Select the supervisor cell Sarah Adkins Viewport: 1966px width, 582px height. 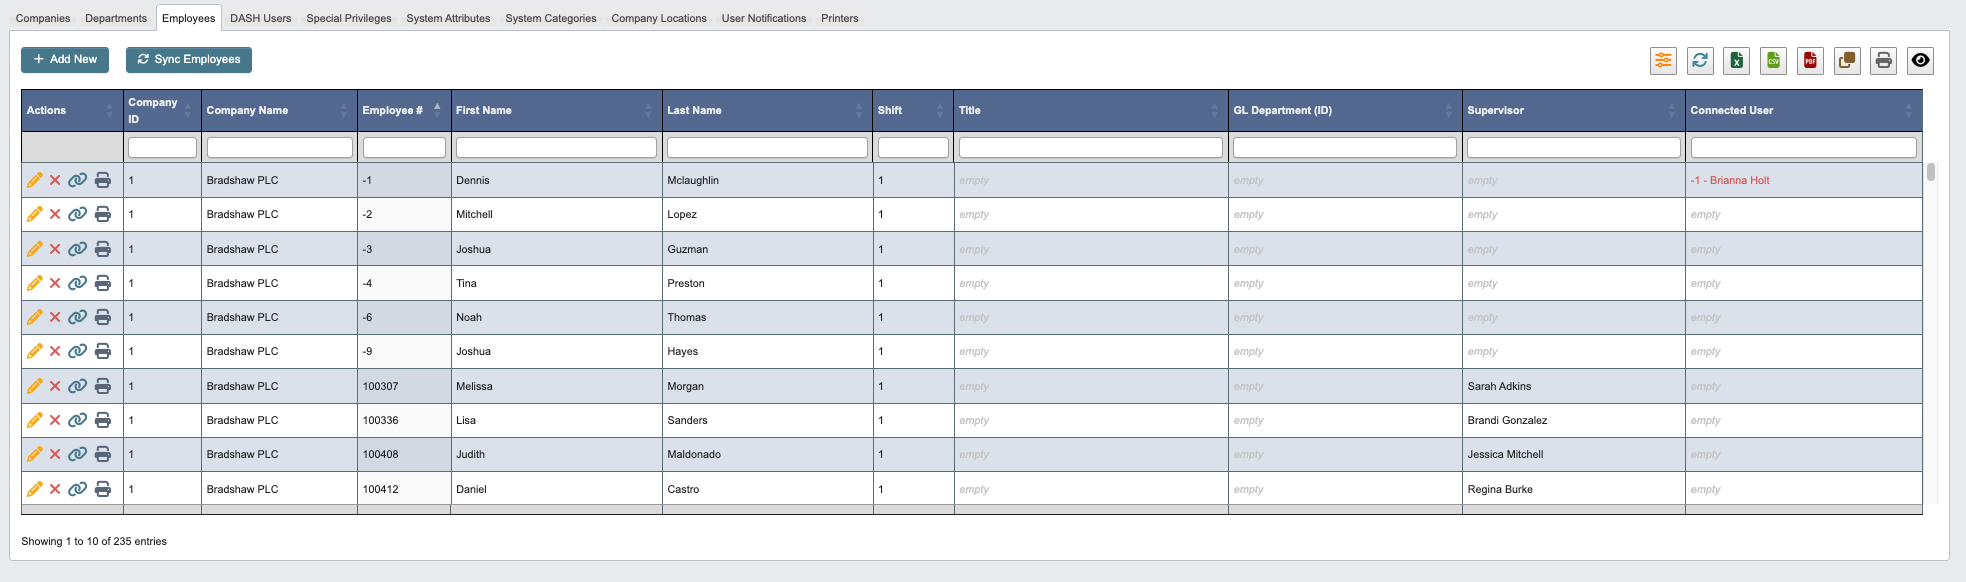1573,386
